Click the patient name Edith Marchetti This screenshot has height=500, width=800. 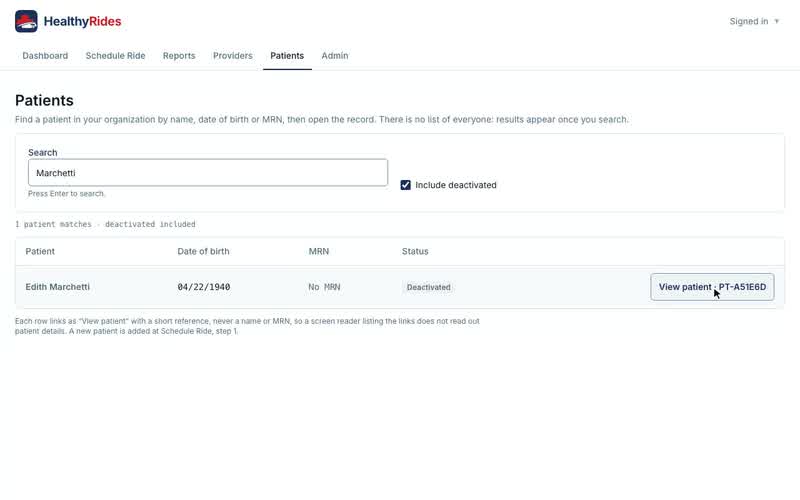[x=58, y=287]
